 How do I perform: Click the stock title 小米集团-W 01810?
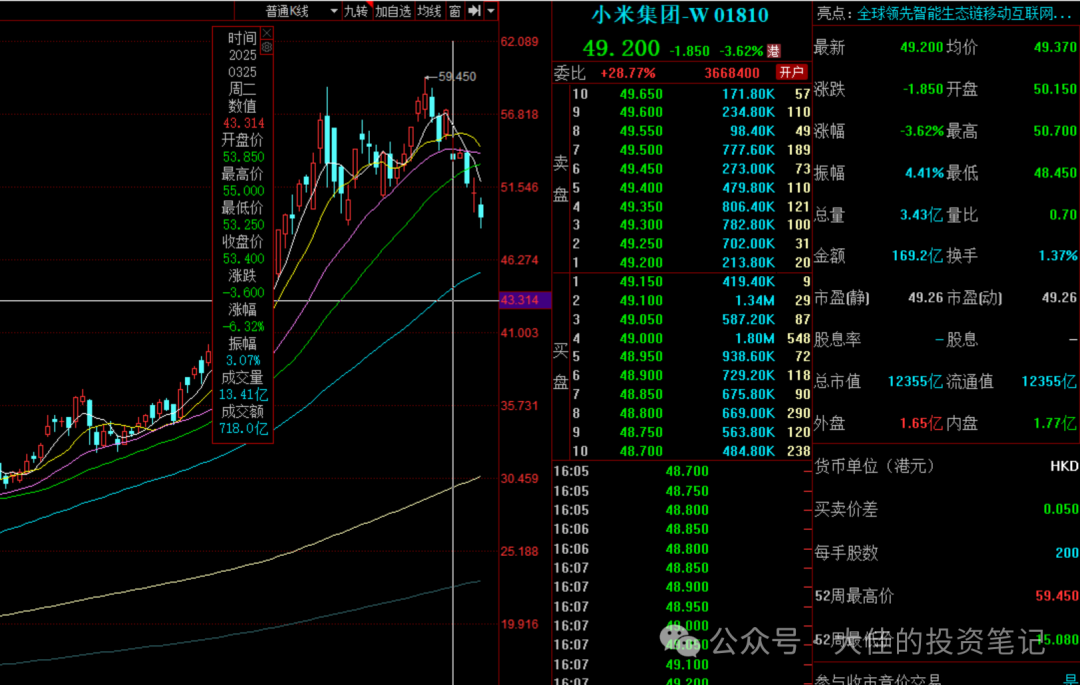click(x=680, y=14)
